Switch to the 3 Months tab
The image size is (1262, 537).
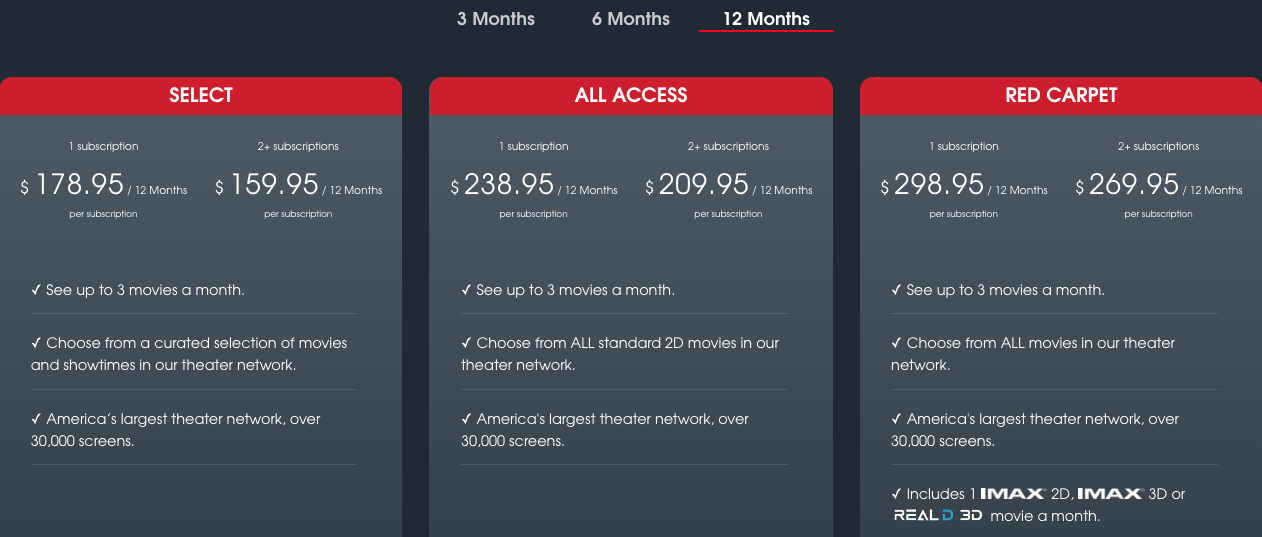tap(496, 19)
